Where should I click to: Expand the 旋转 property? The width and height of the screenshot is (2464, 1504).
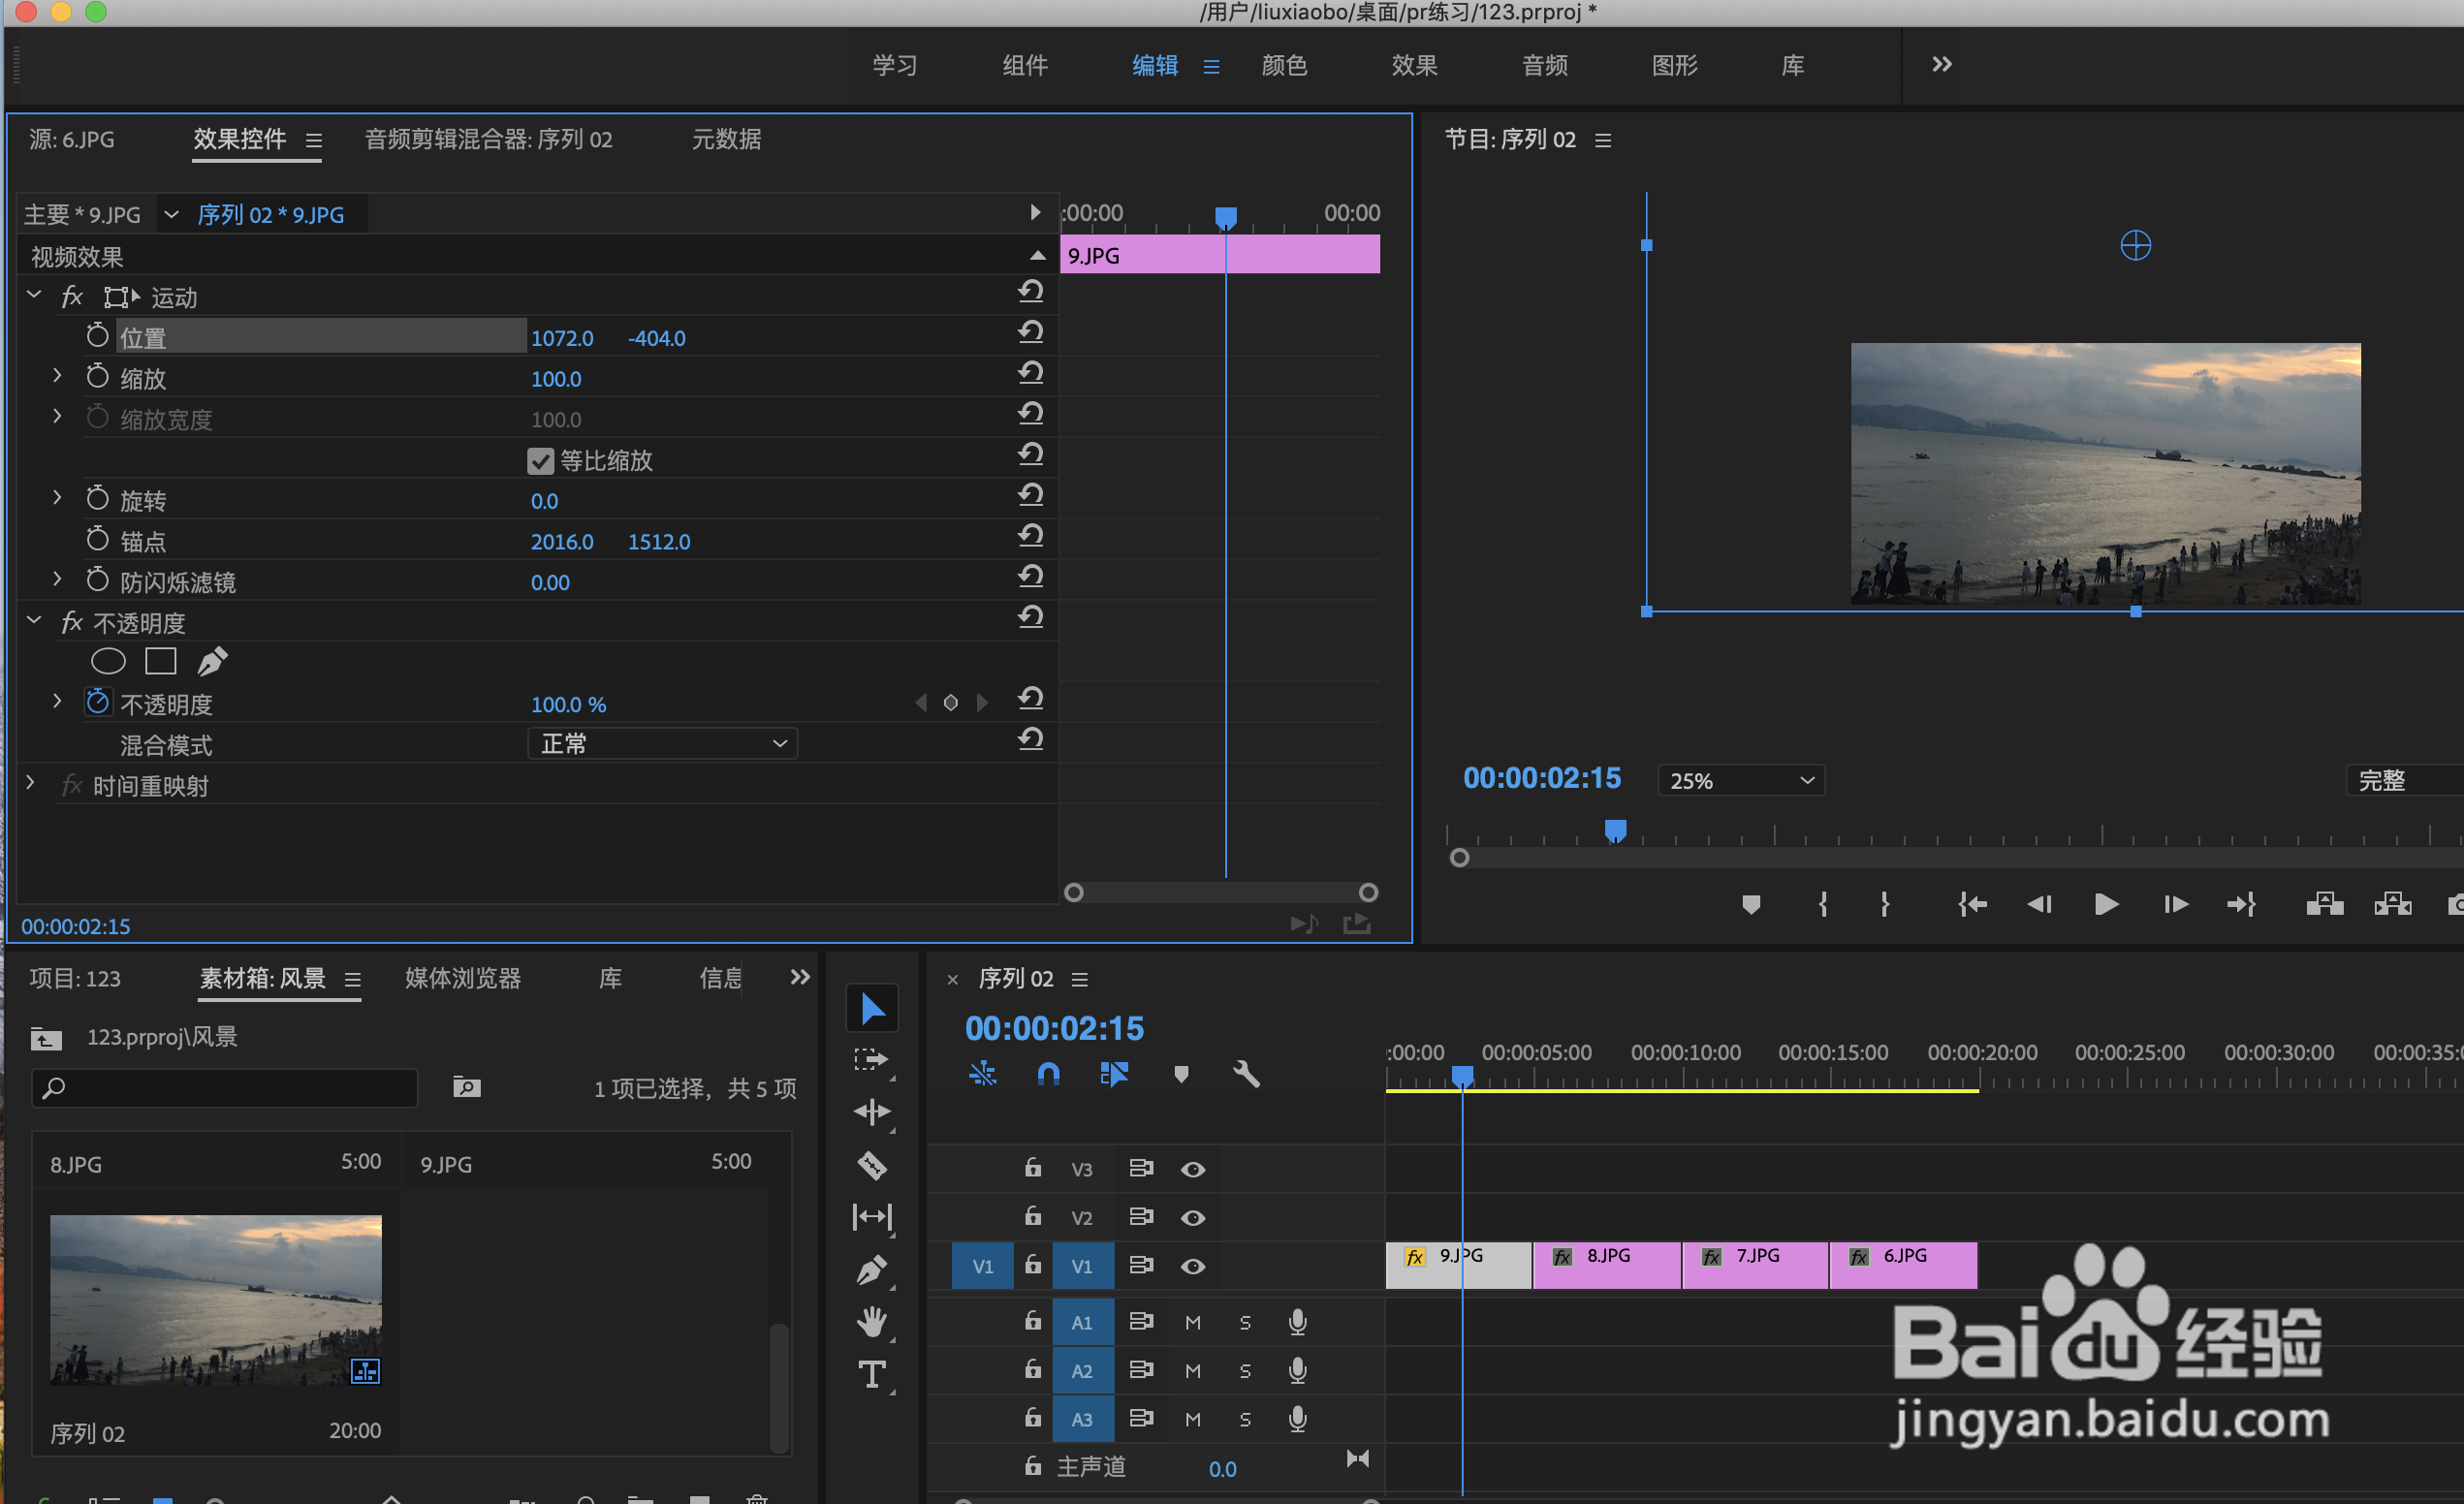57,498
